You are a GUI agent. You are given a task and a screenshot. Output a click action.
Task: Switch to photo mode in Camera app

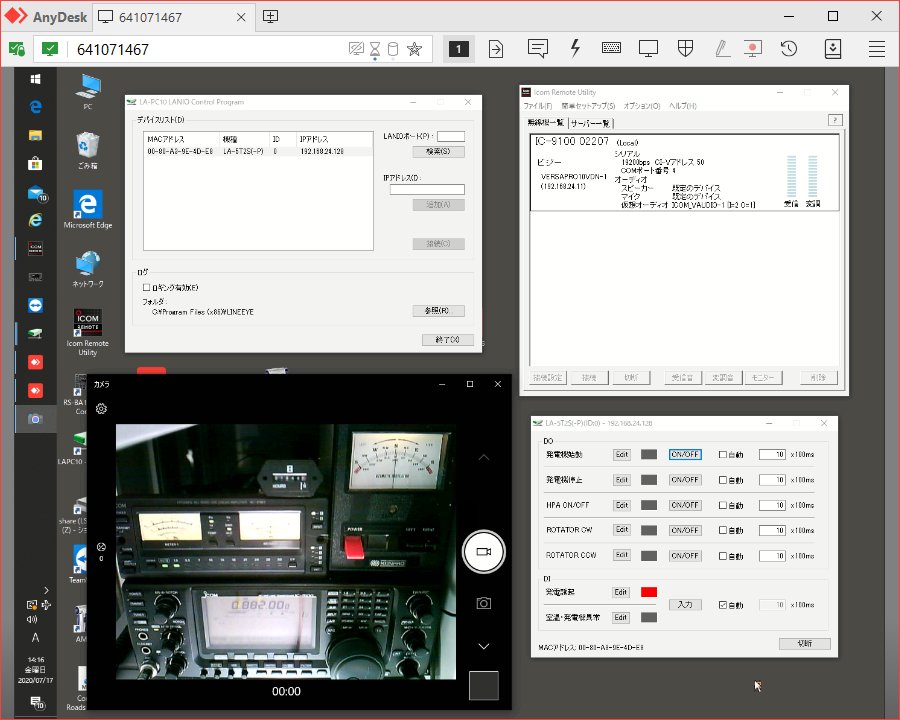point(483,603)
